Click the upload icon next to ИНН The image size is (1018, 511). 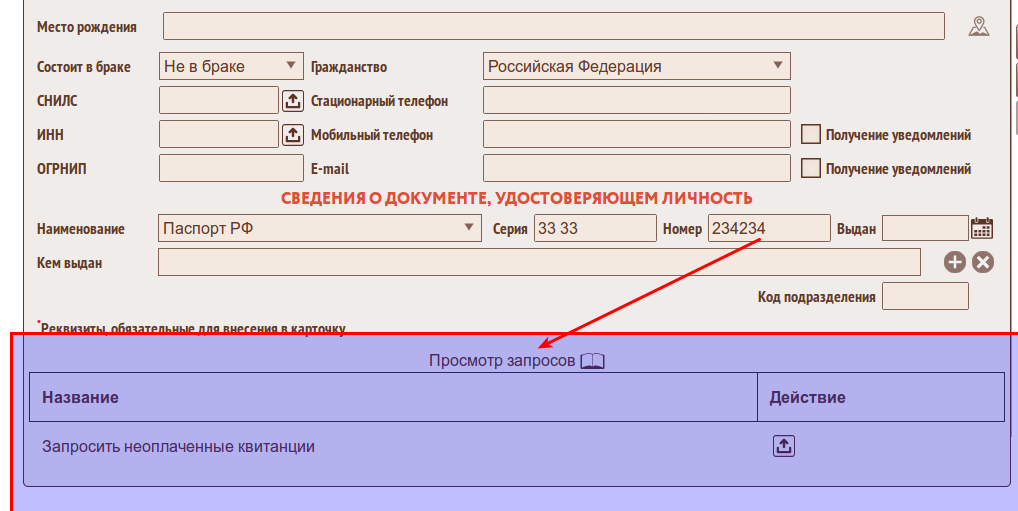click(x=292, y=134)
